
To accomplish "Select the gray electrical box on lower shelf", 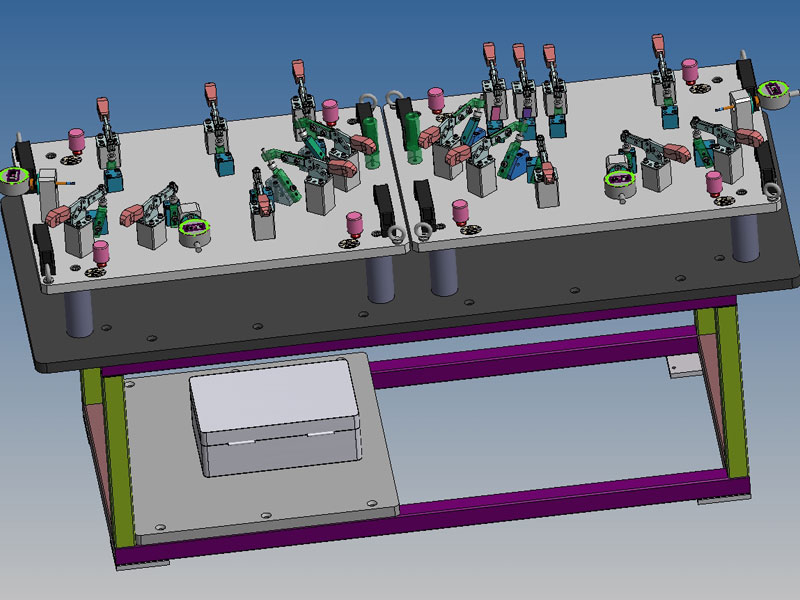I will pos(276,417).
